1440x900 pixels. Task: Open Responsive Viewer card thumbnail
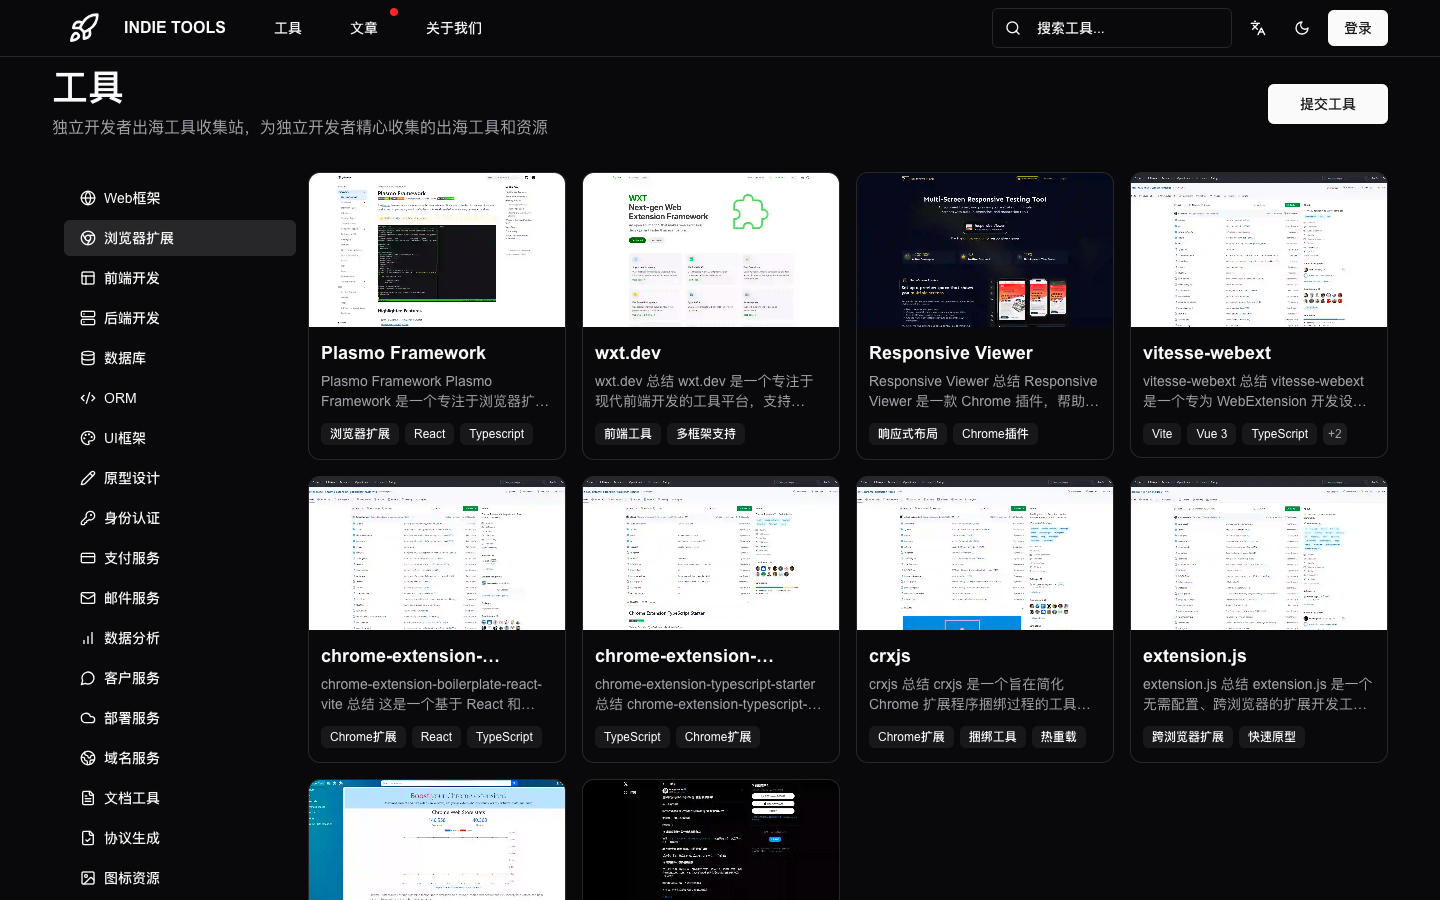[x=985, y=250]
